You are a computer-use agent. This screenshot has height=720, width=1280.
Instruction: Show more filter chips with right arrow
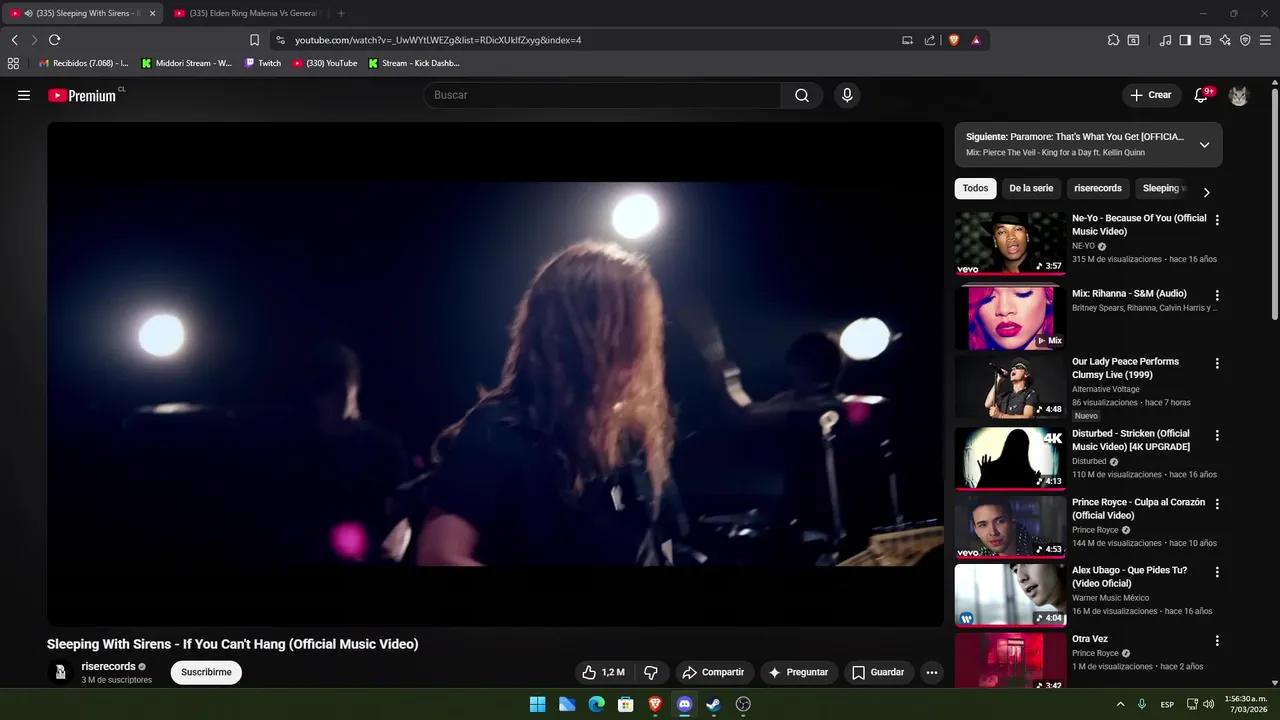pos(1206,192)
